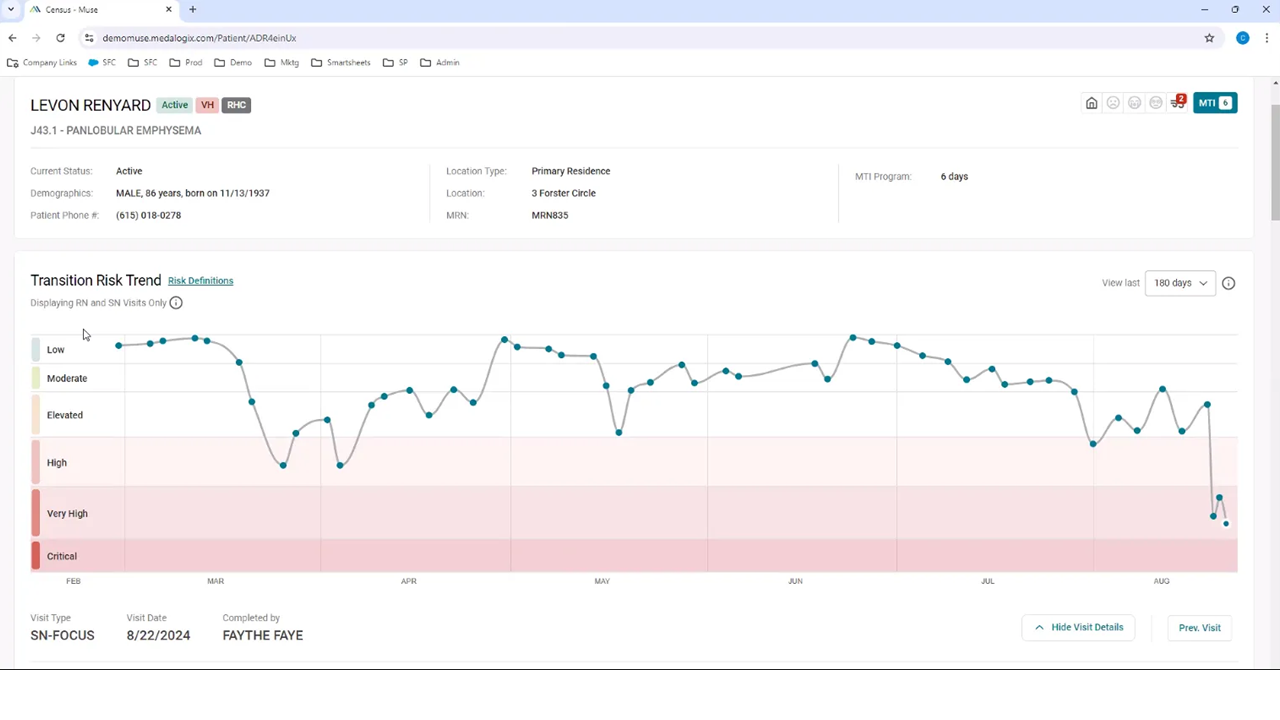The width and height of the screenshot is (1280, 720).
Task: Open the Demo bookmark folder
Action: (233, 62)
